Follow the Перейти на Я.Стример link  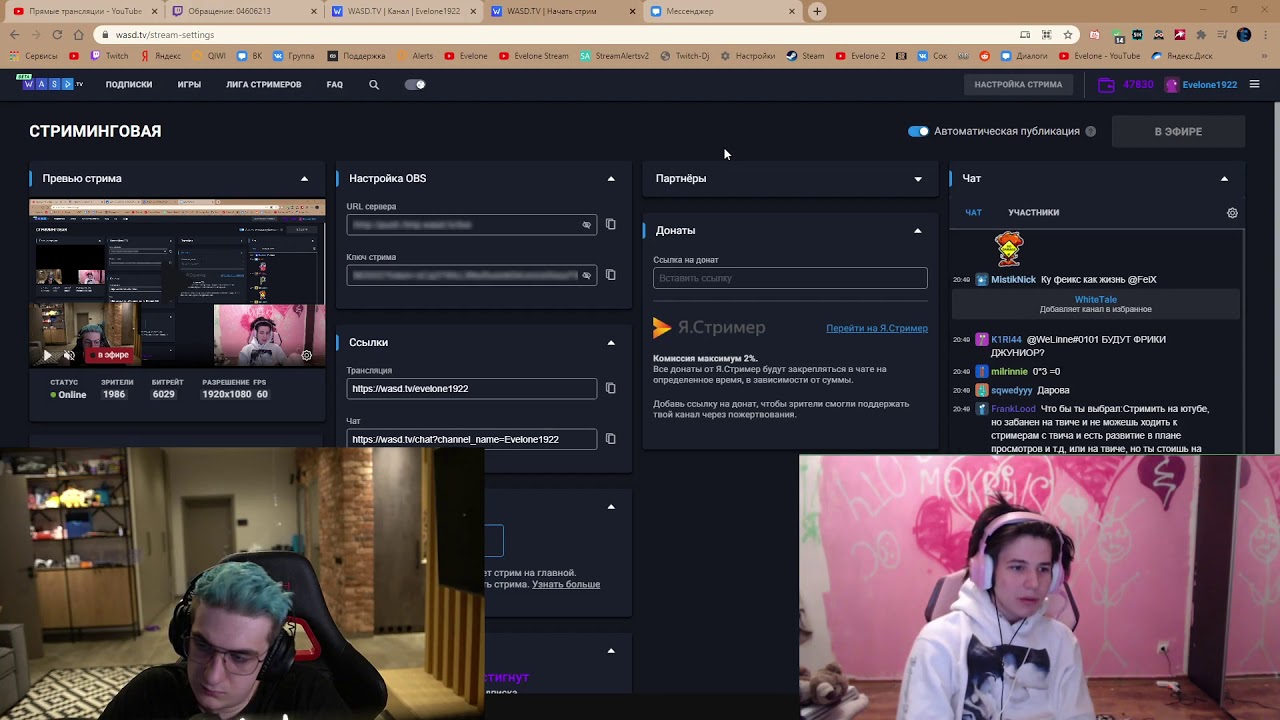877,328
